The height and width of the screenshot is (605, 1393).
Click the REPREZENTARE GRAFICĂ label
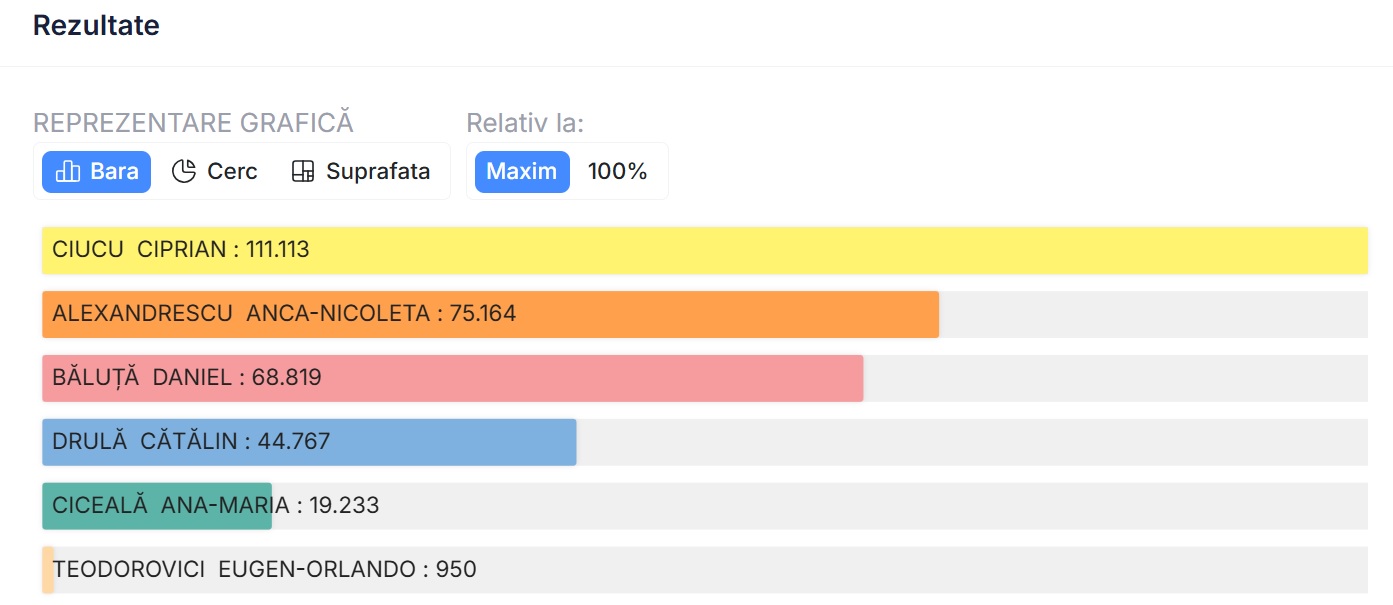[193, 123]
